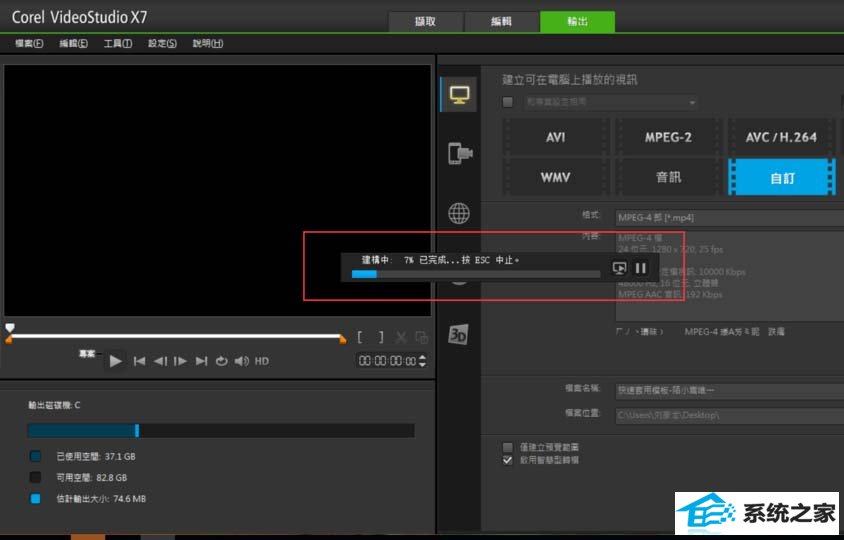Choose the 自訂 (Custom) output format
This screenshot has width=844, height=540.
(x=782, y=177)
